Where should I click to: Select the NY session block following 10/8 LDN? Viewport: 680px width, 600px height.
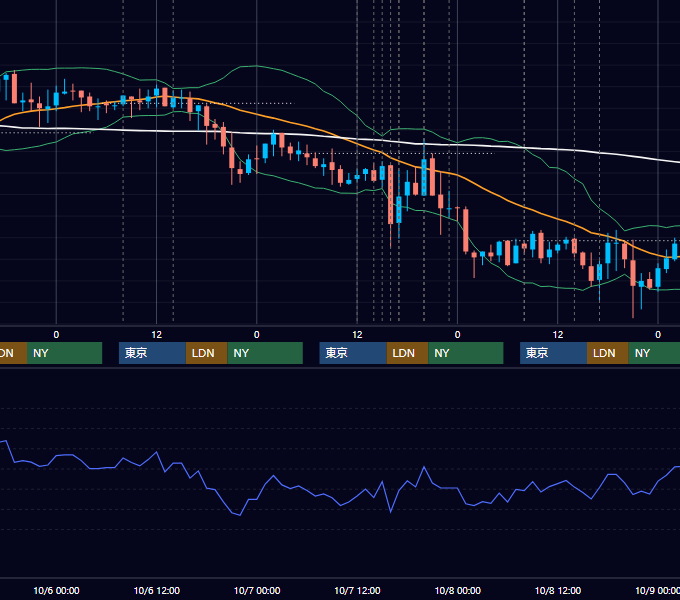(654, 353)
